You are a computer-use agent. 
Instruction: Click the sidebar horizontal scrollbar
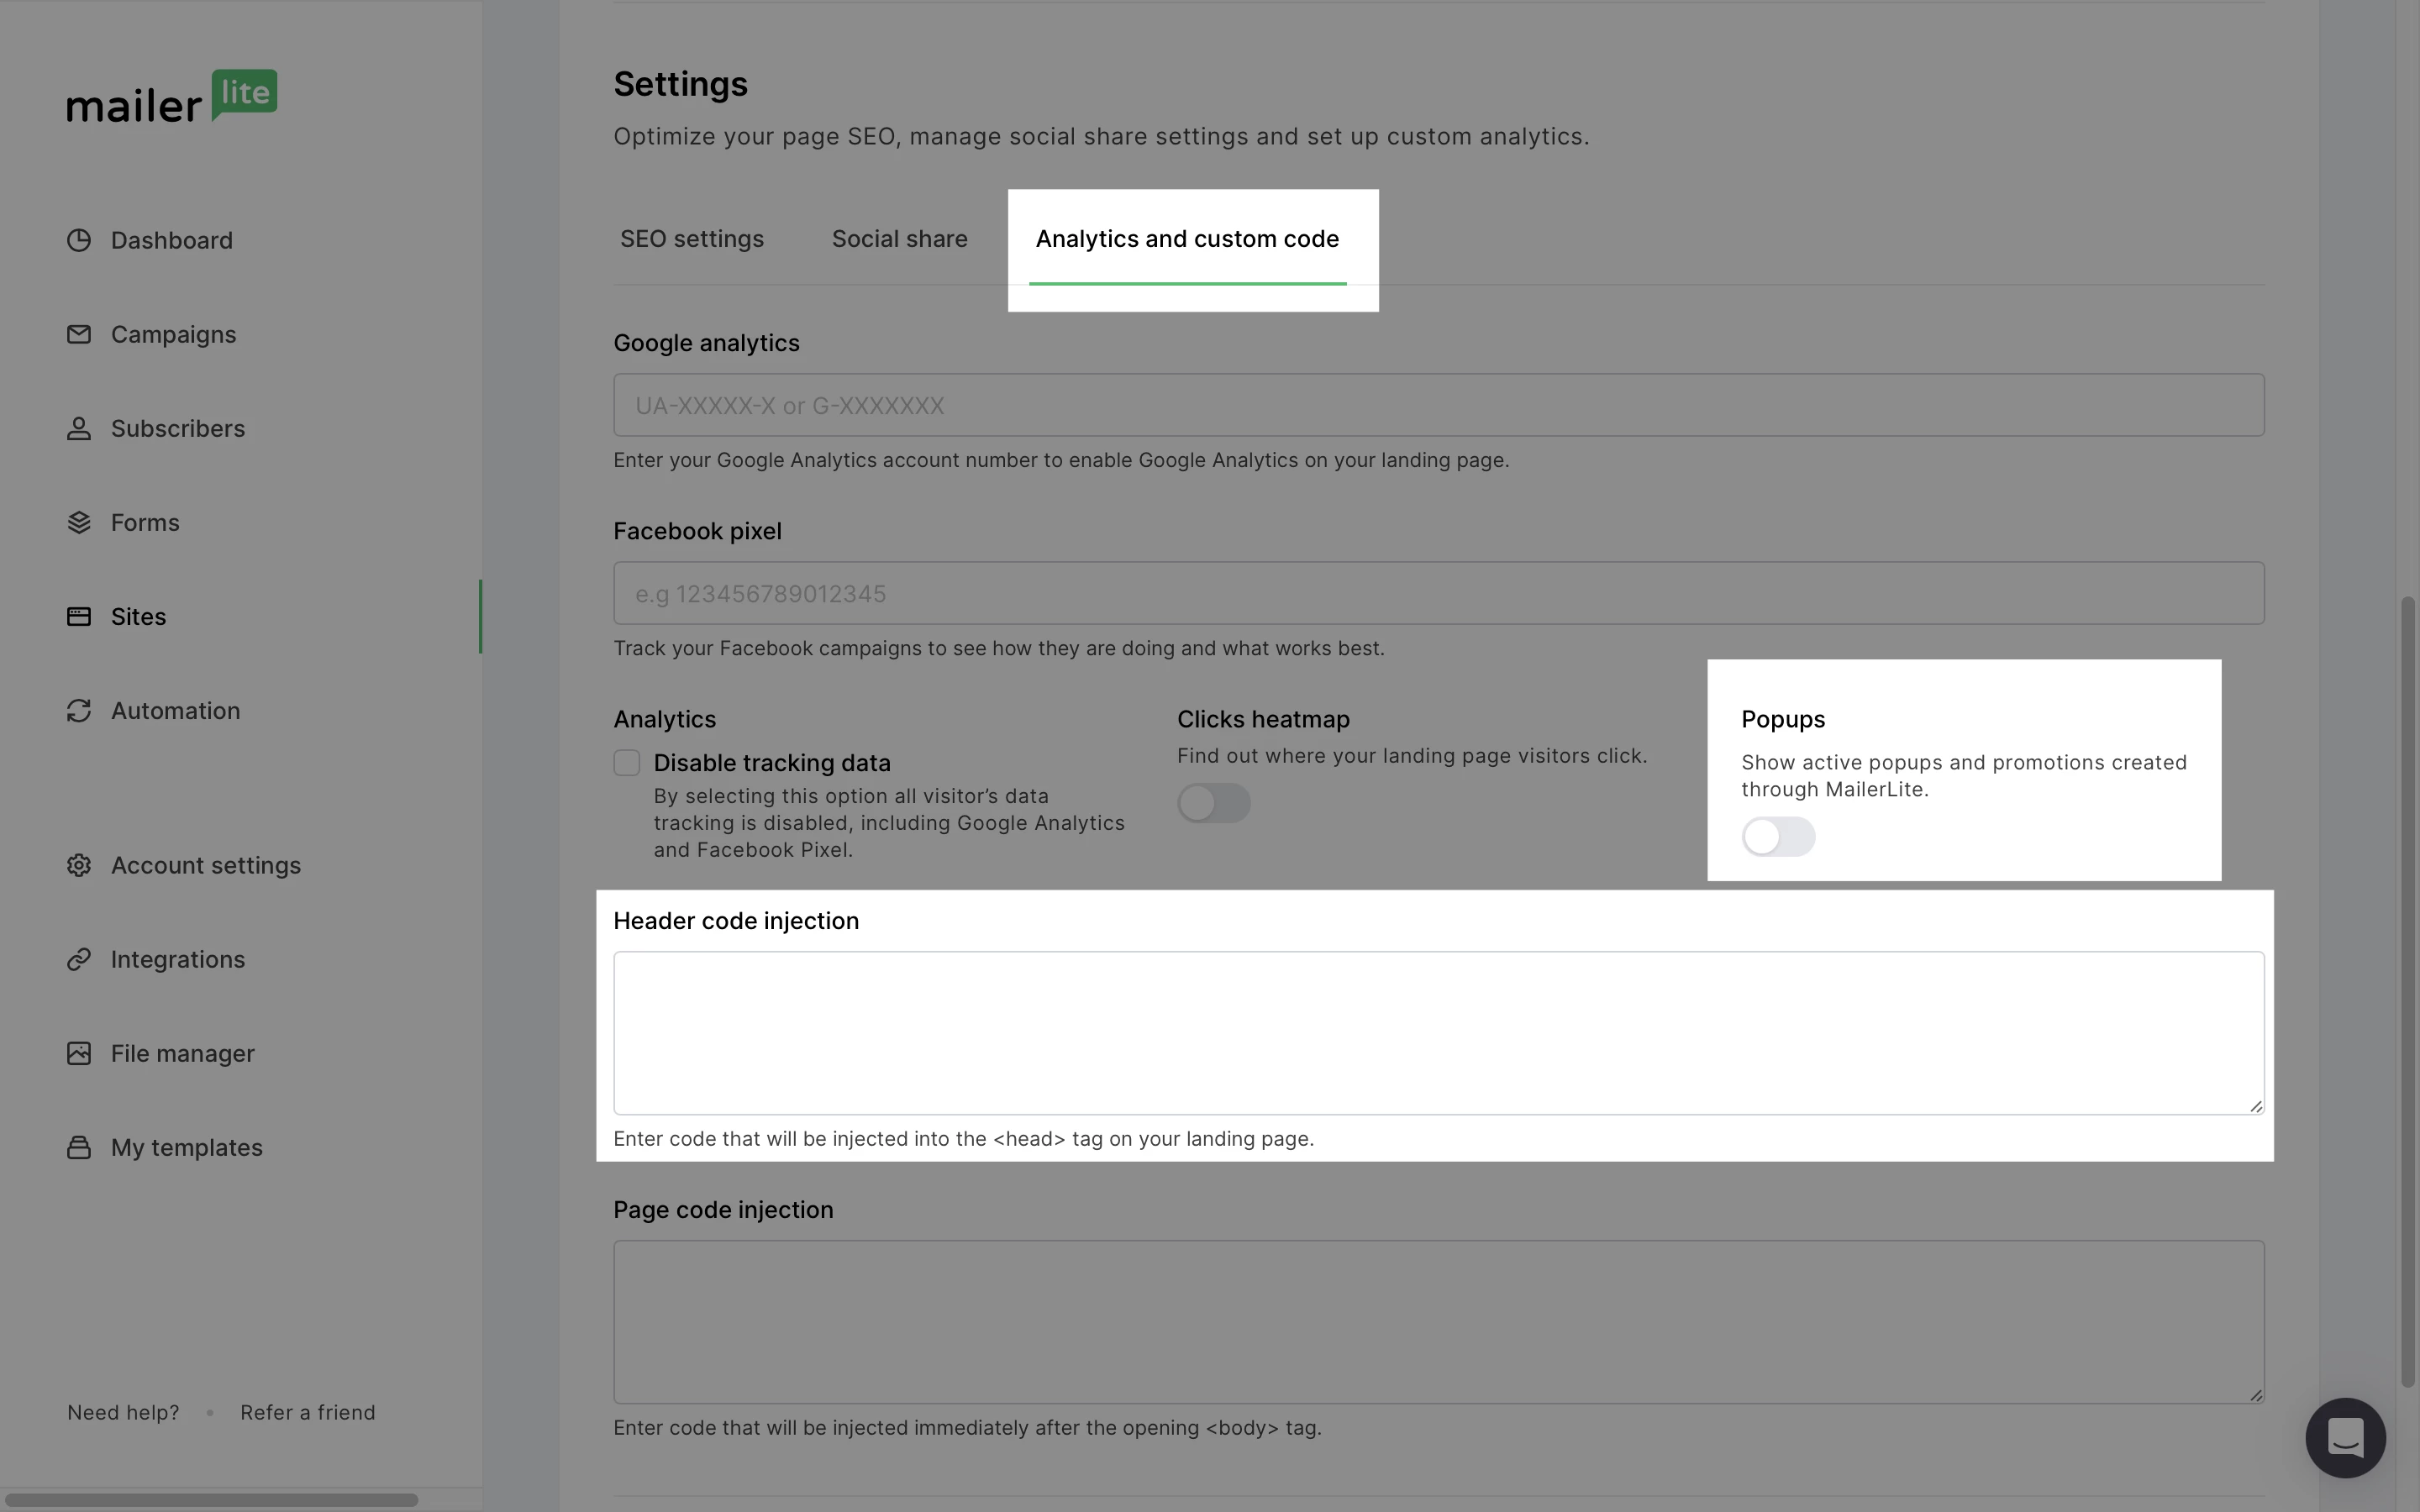(x=212, y=1499)
